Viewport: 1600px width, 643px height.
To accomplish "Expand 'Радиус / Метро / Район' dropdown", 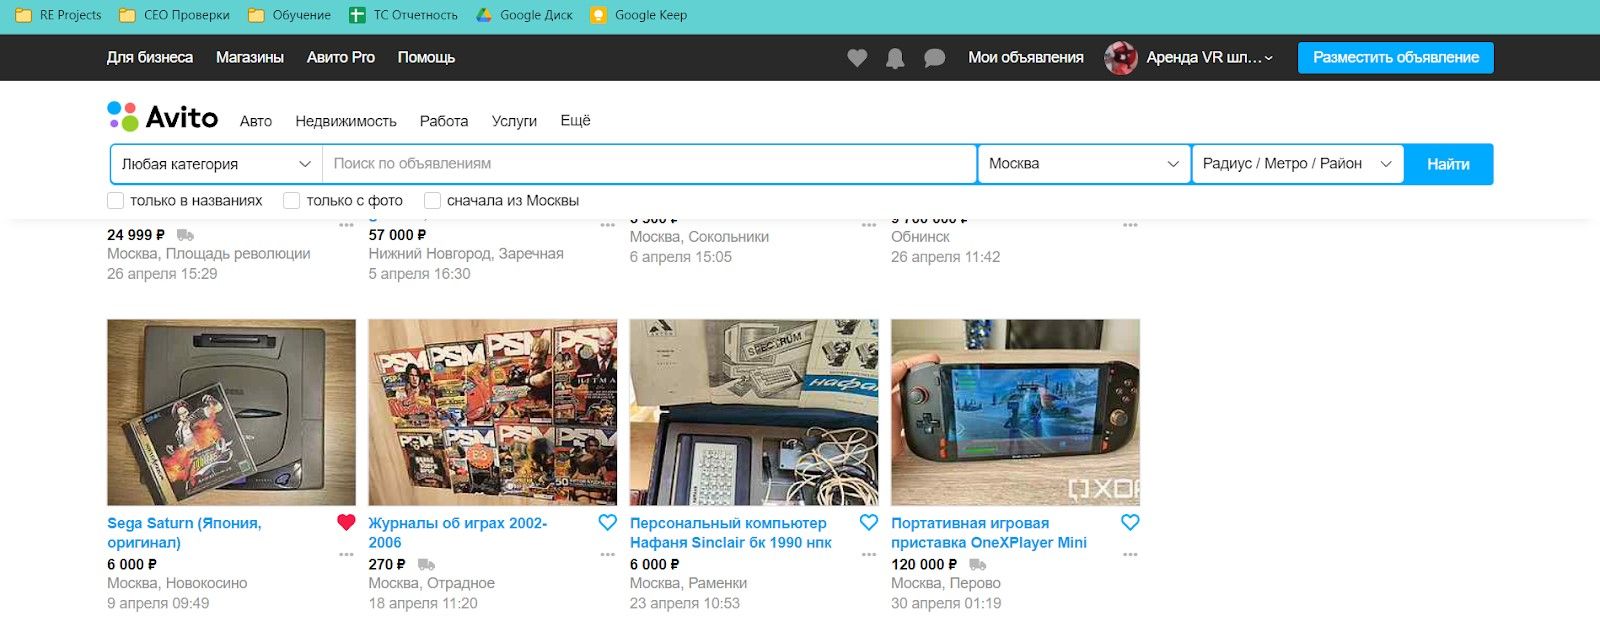I will (x=1298, y=164).
